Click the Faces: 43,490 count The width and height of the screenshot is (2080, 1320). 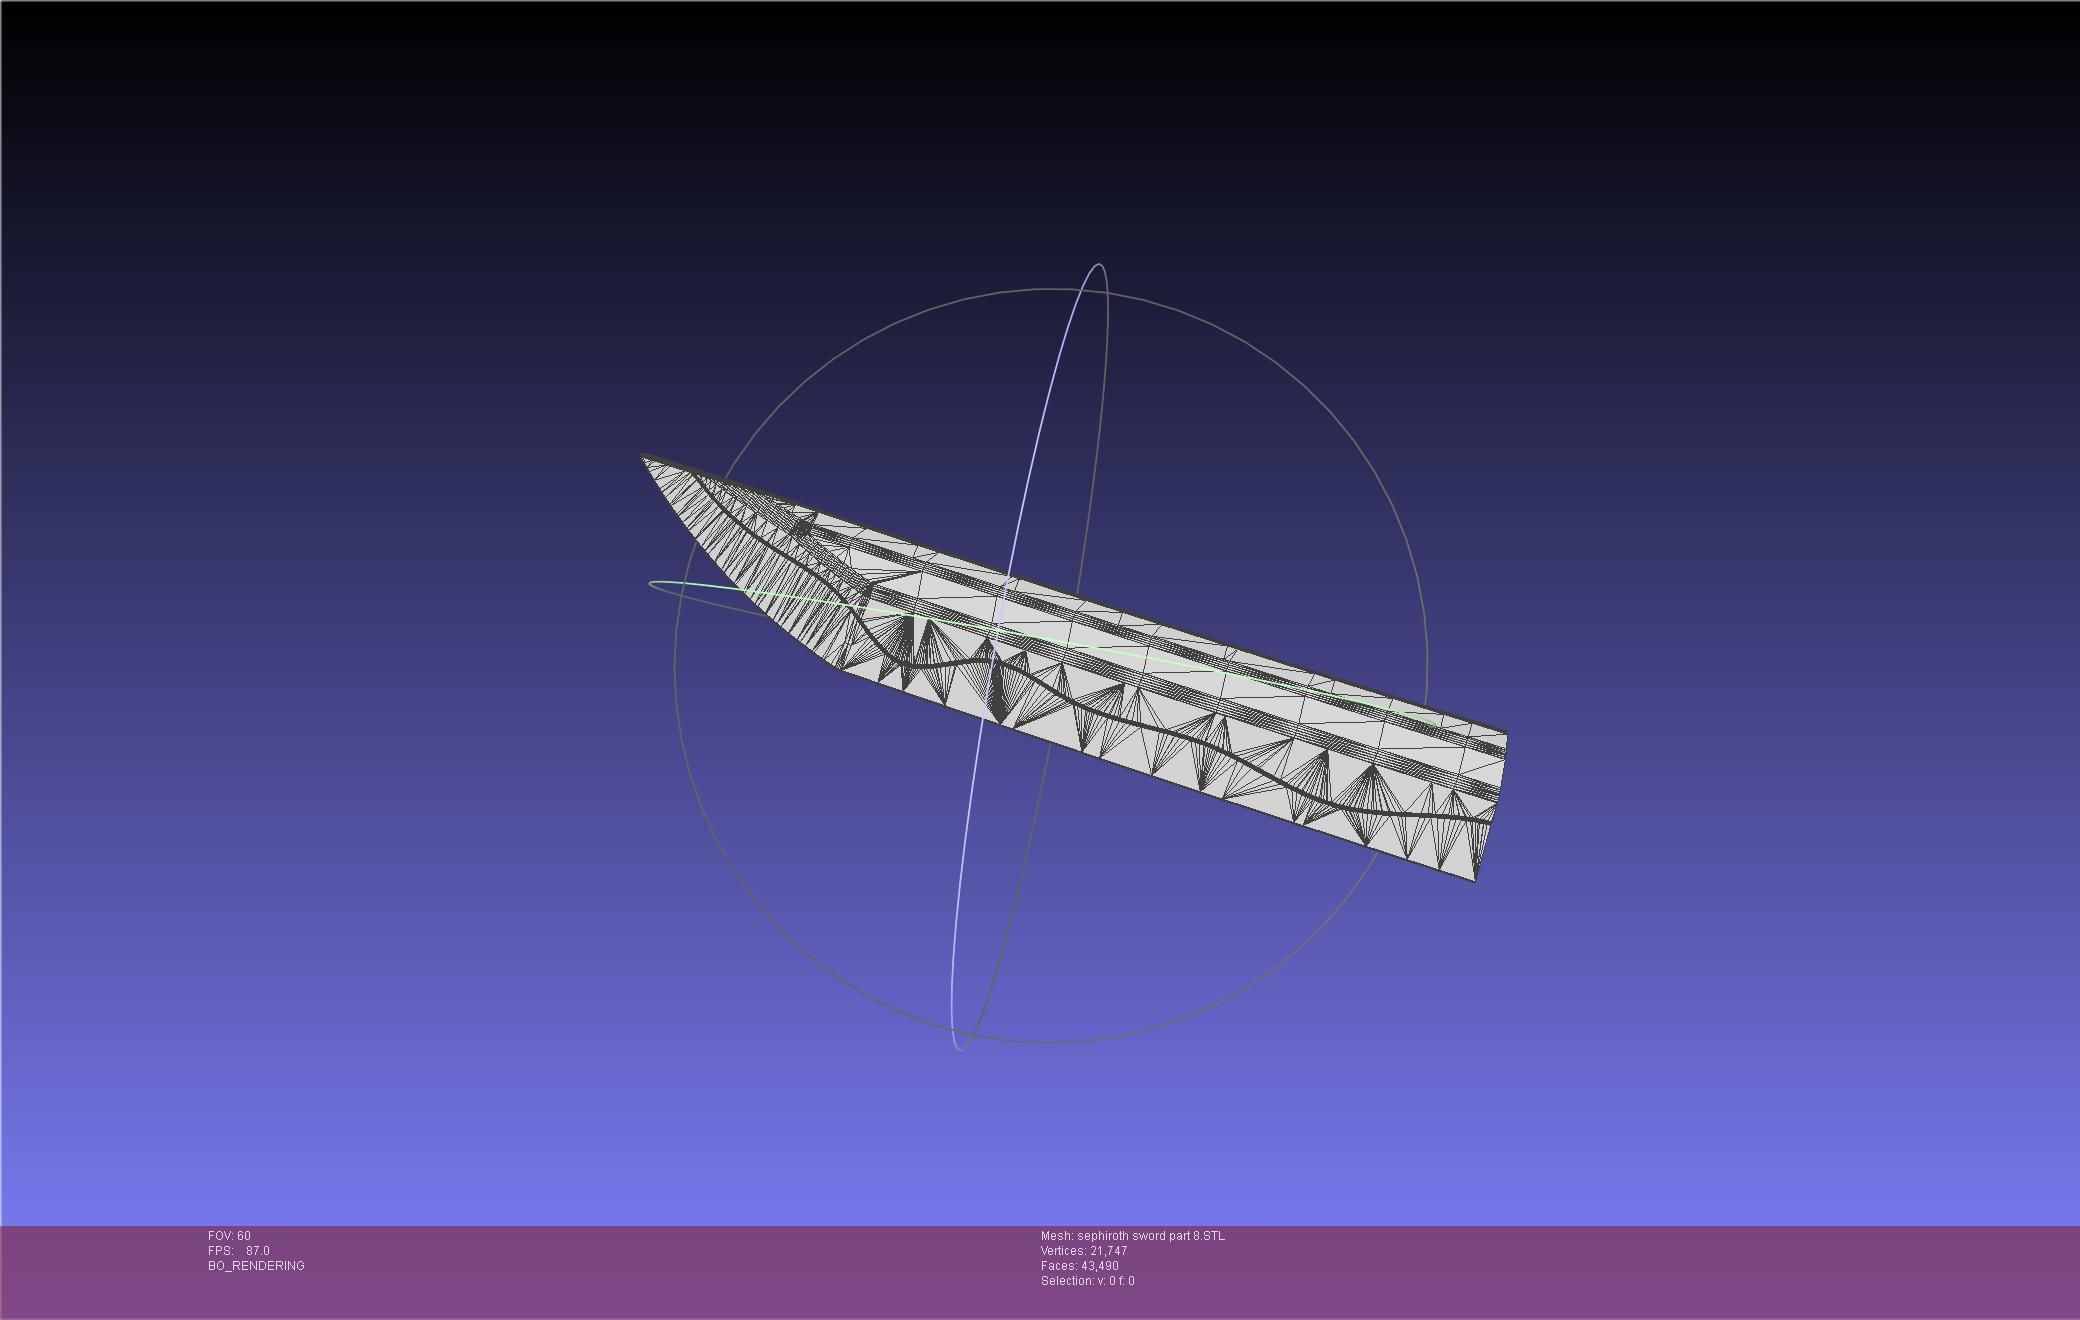[1080, 1266]
